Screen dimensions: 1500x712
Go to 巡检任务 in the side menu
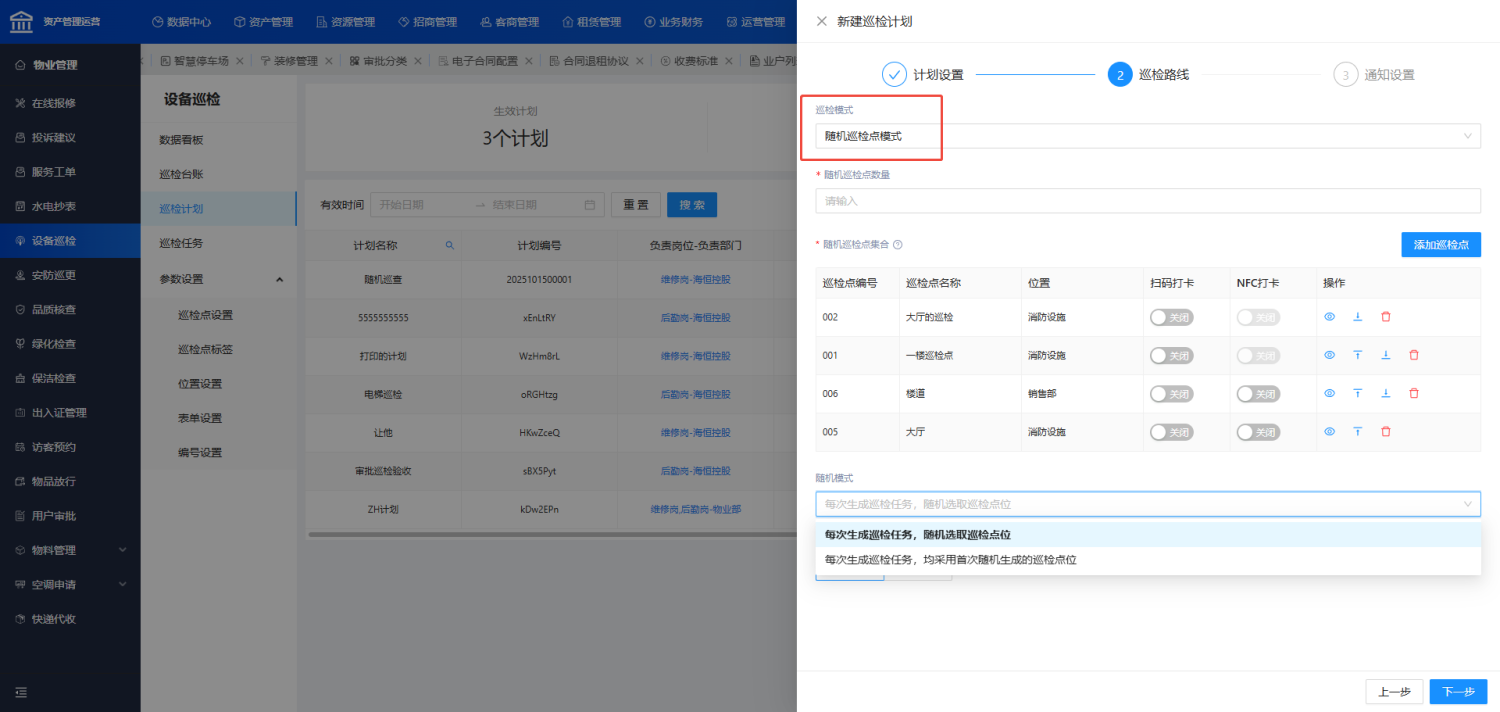click(x=181, y=243)
